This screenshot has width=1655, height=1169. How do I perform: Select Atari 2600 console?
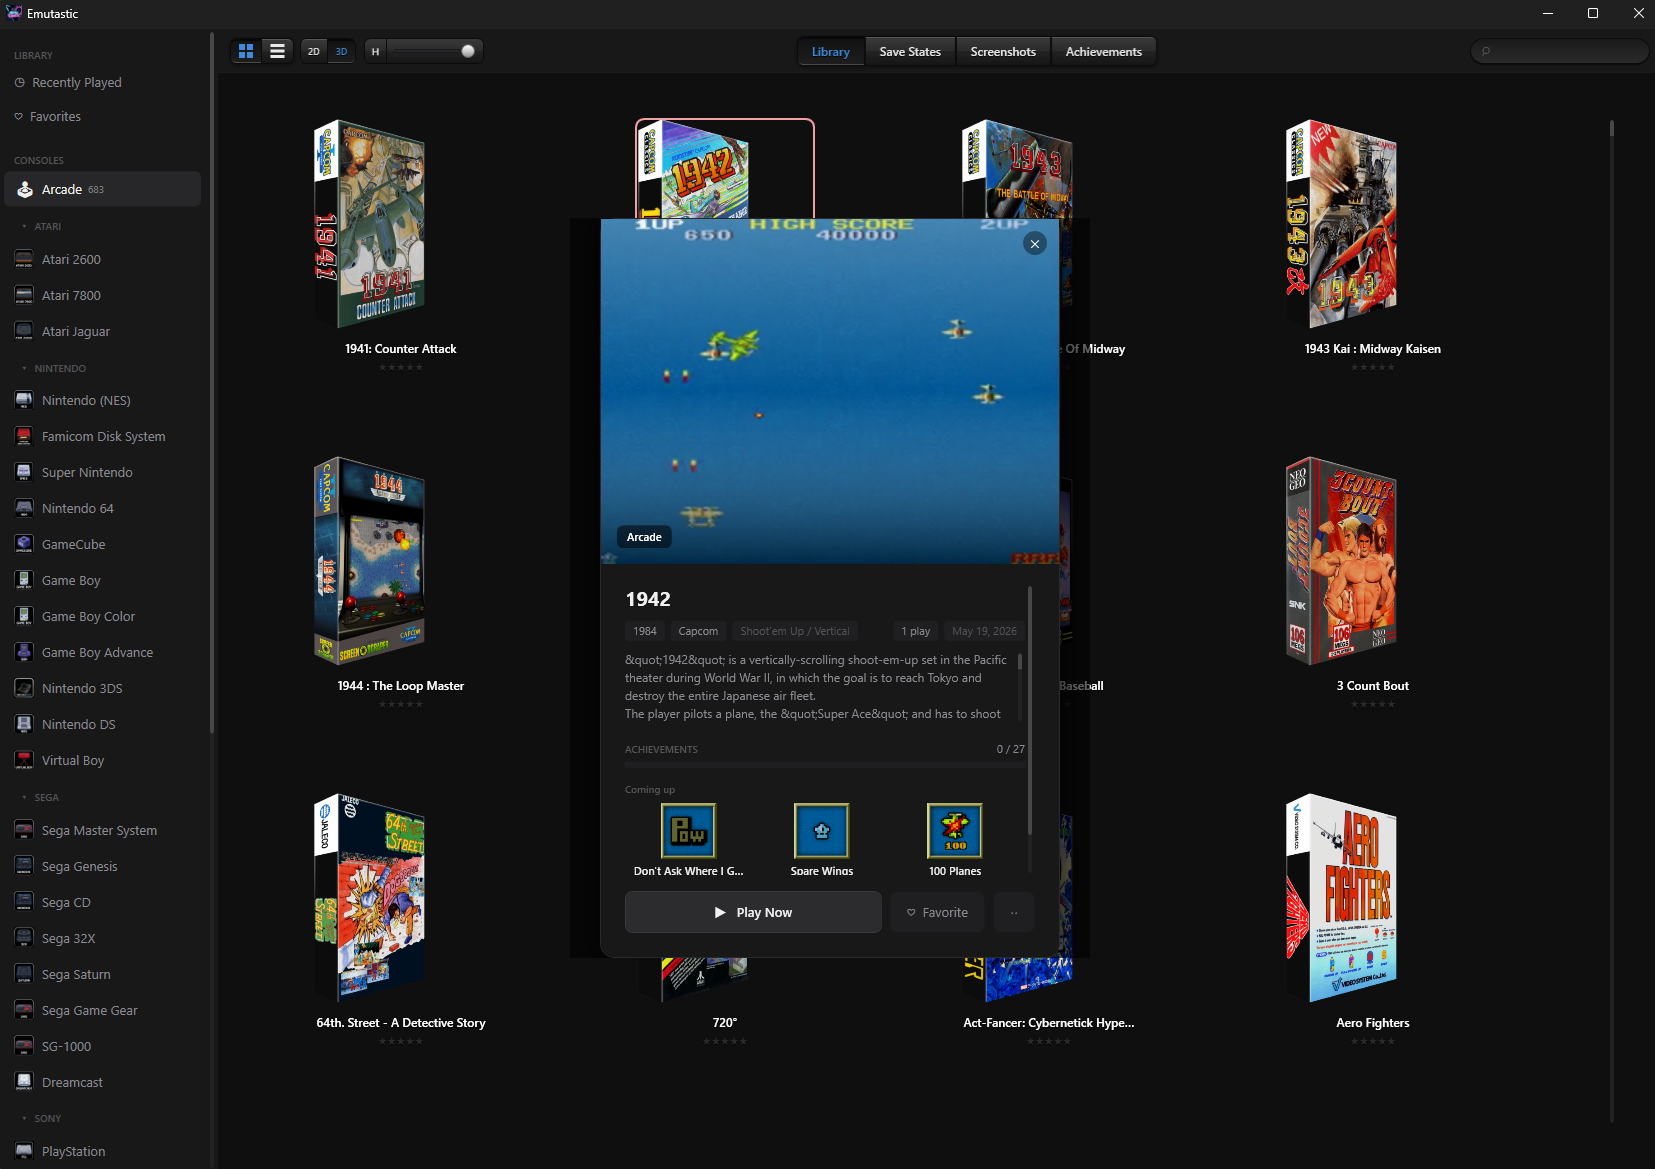pos(102,259)
